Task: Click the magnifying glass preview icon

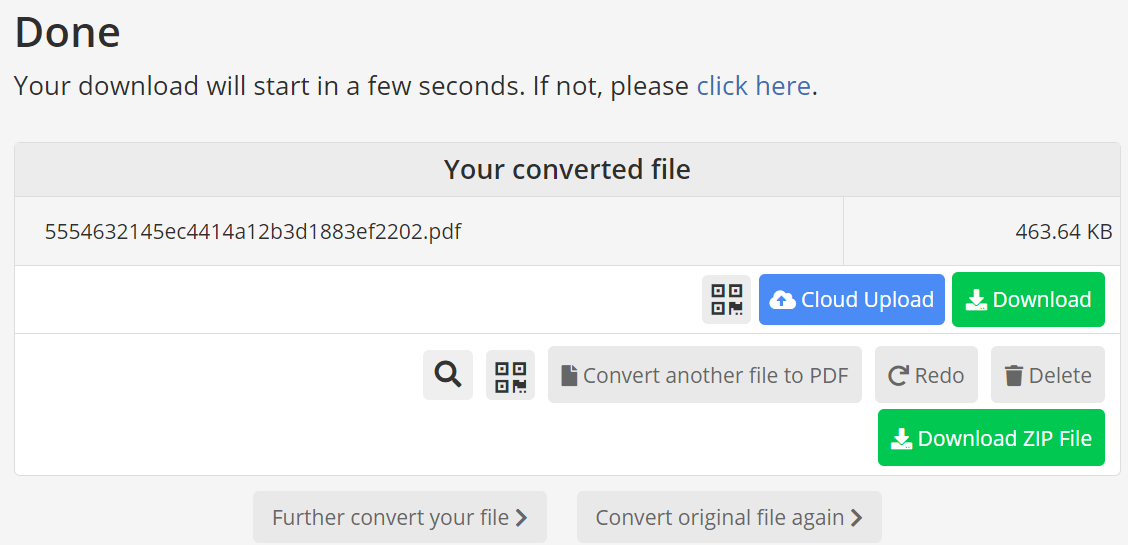Action: 448,375
